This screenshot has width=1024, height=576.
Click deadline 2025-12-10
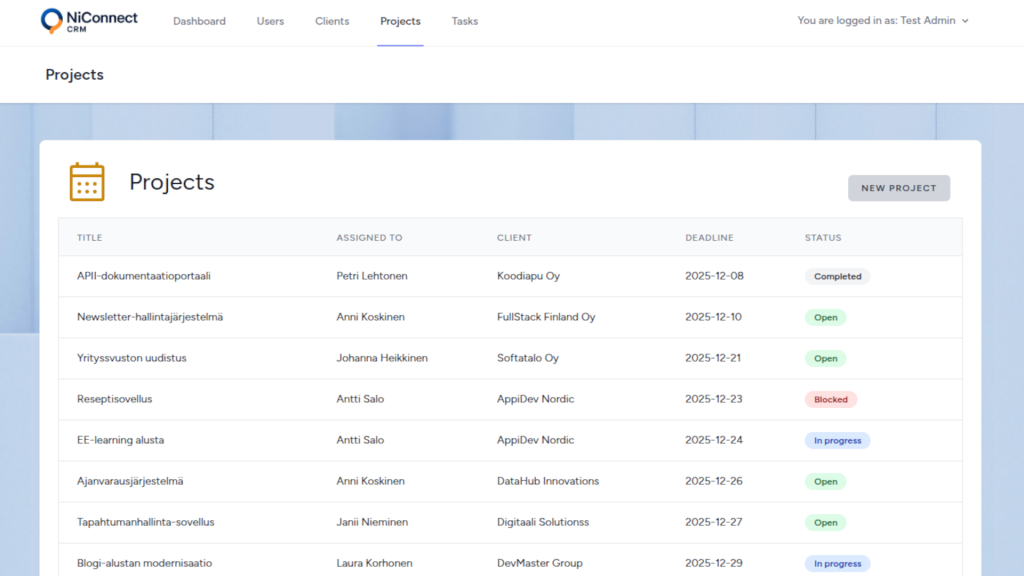tap(713, 317)
